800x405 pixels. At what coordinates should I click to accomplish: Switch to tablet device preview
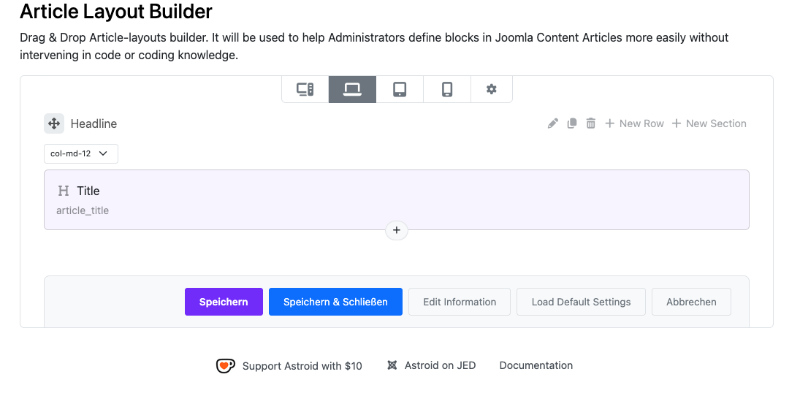(x=399, y=89)
